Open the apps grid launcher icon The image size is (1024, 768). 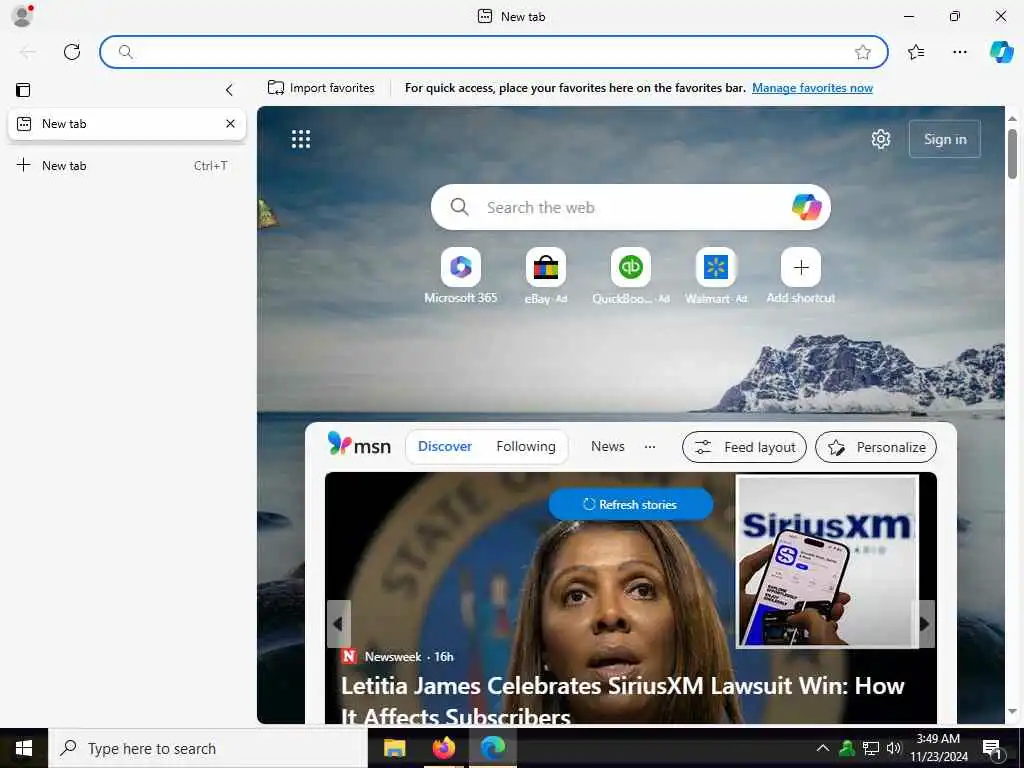(300, 138)
